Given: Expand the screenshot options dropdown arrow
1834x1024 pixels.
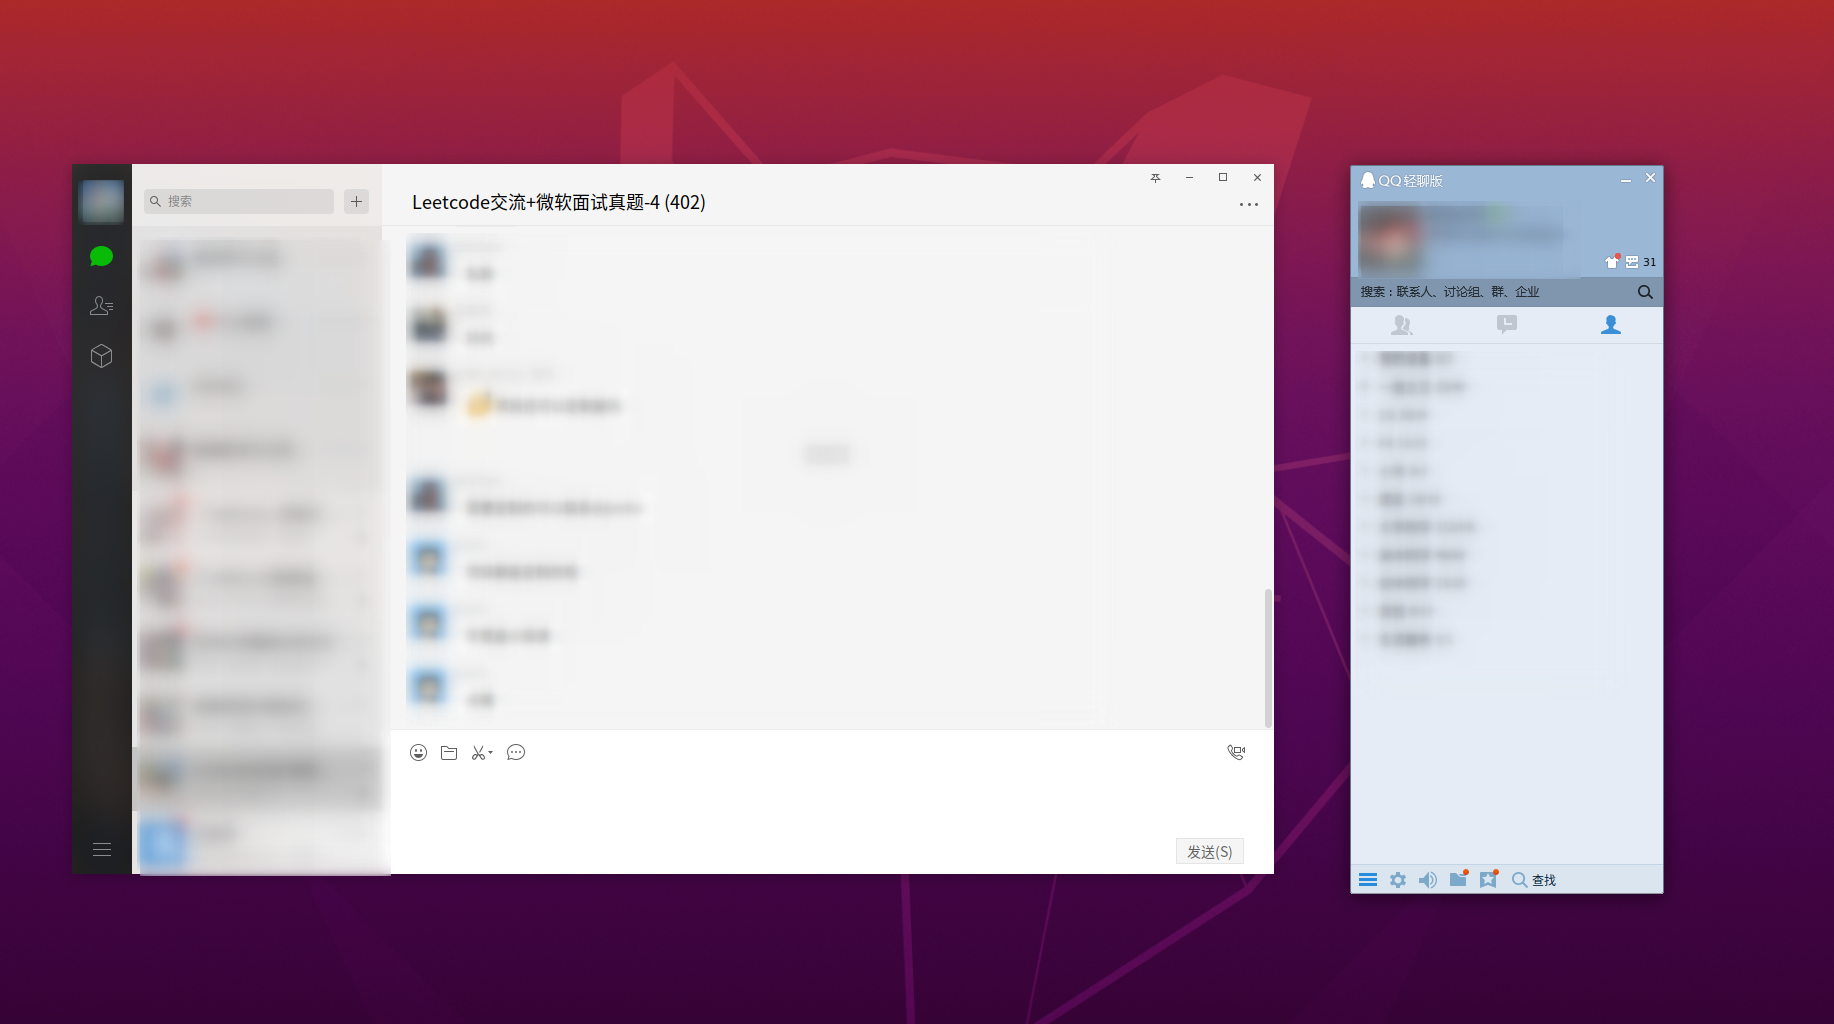Looking at the screenshot, I should point(491,753).
